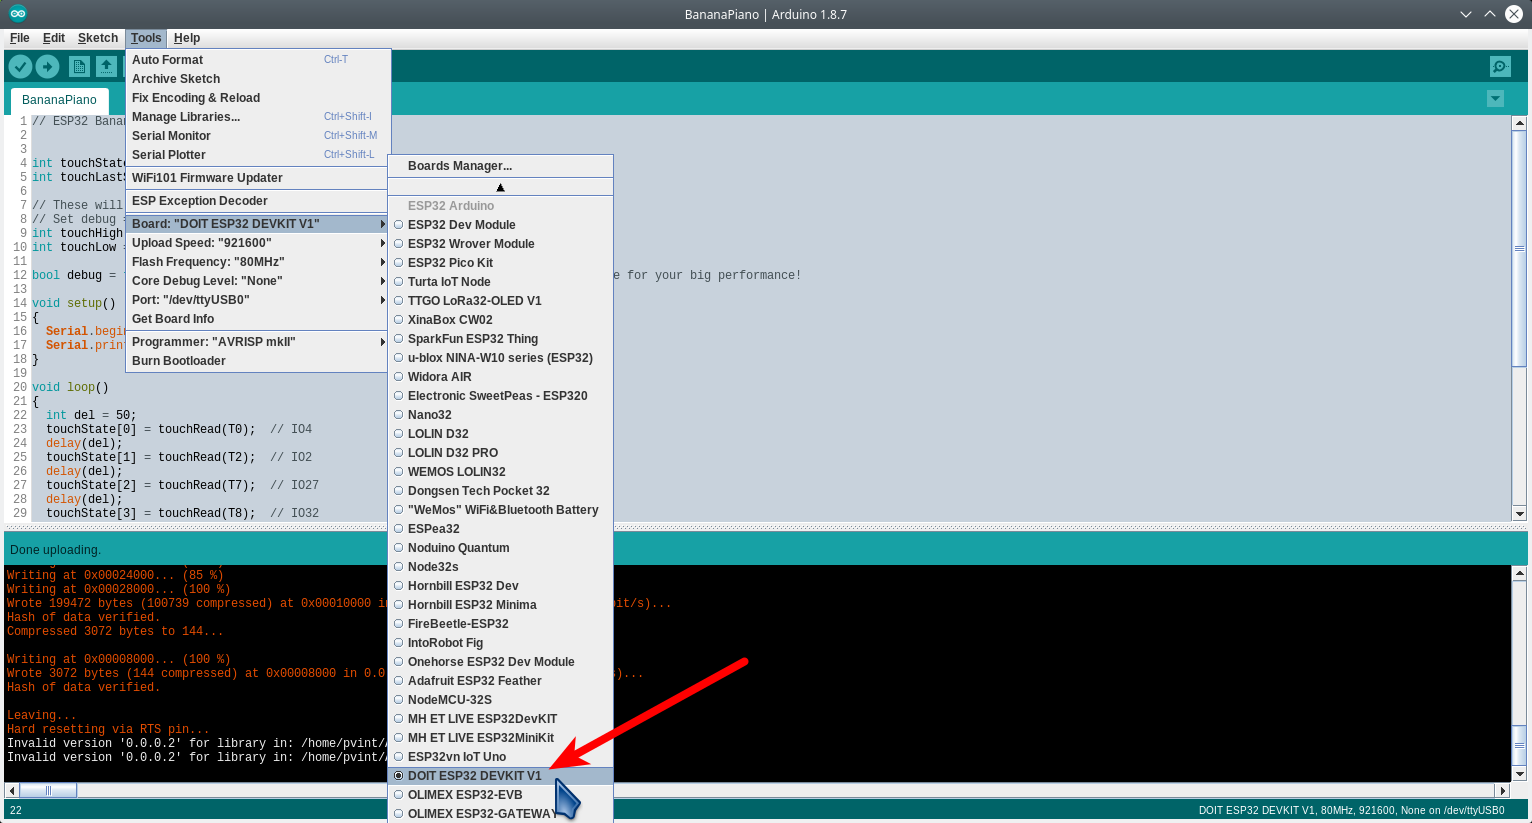Choose Fix Encoding & Reload entry
1532x823 pixels.
pyautogui.click(x=258, y=98)
